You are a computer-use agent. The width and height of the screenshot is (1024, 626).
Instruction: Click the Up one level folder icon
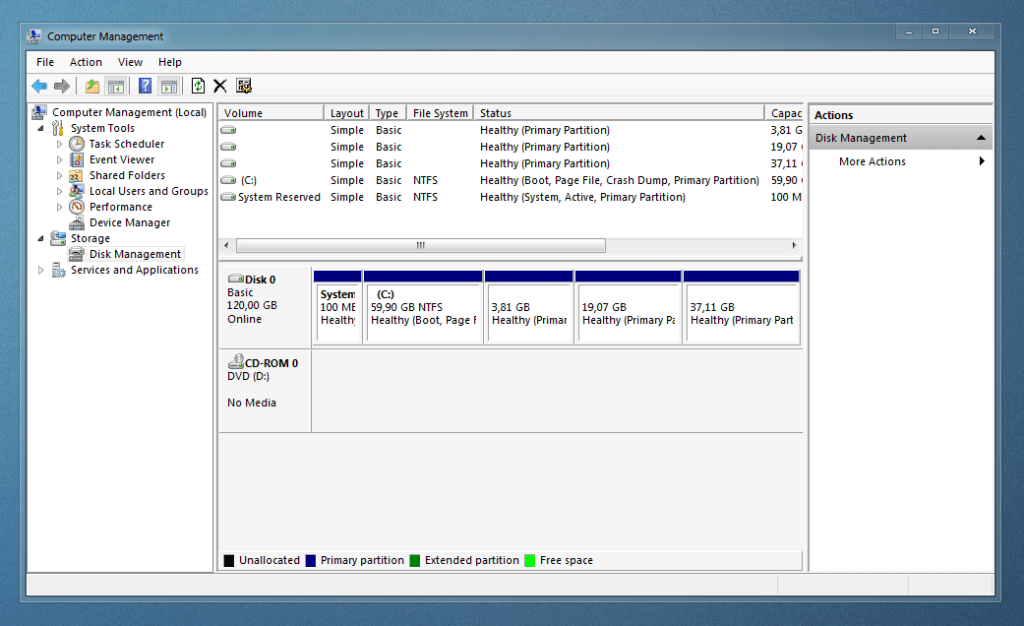pyautogui.click(x=92, y=86)
